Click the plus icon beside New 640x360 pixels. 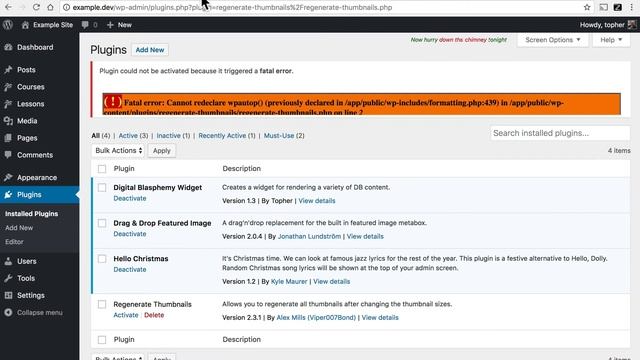pyautogui.click(x=110, y=25)
